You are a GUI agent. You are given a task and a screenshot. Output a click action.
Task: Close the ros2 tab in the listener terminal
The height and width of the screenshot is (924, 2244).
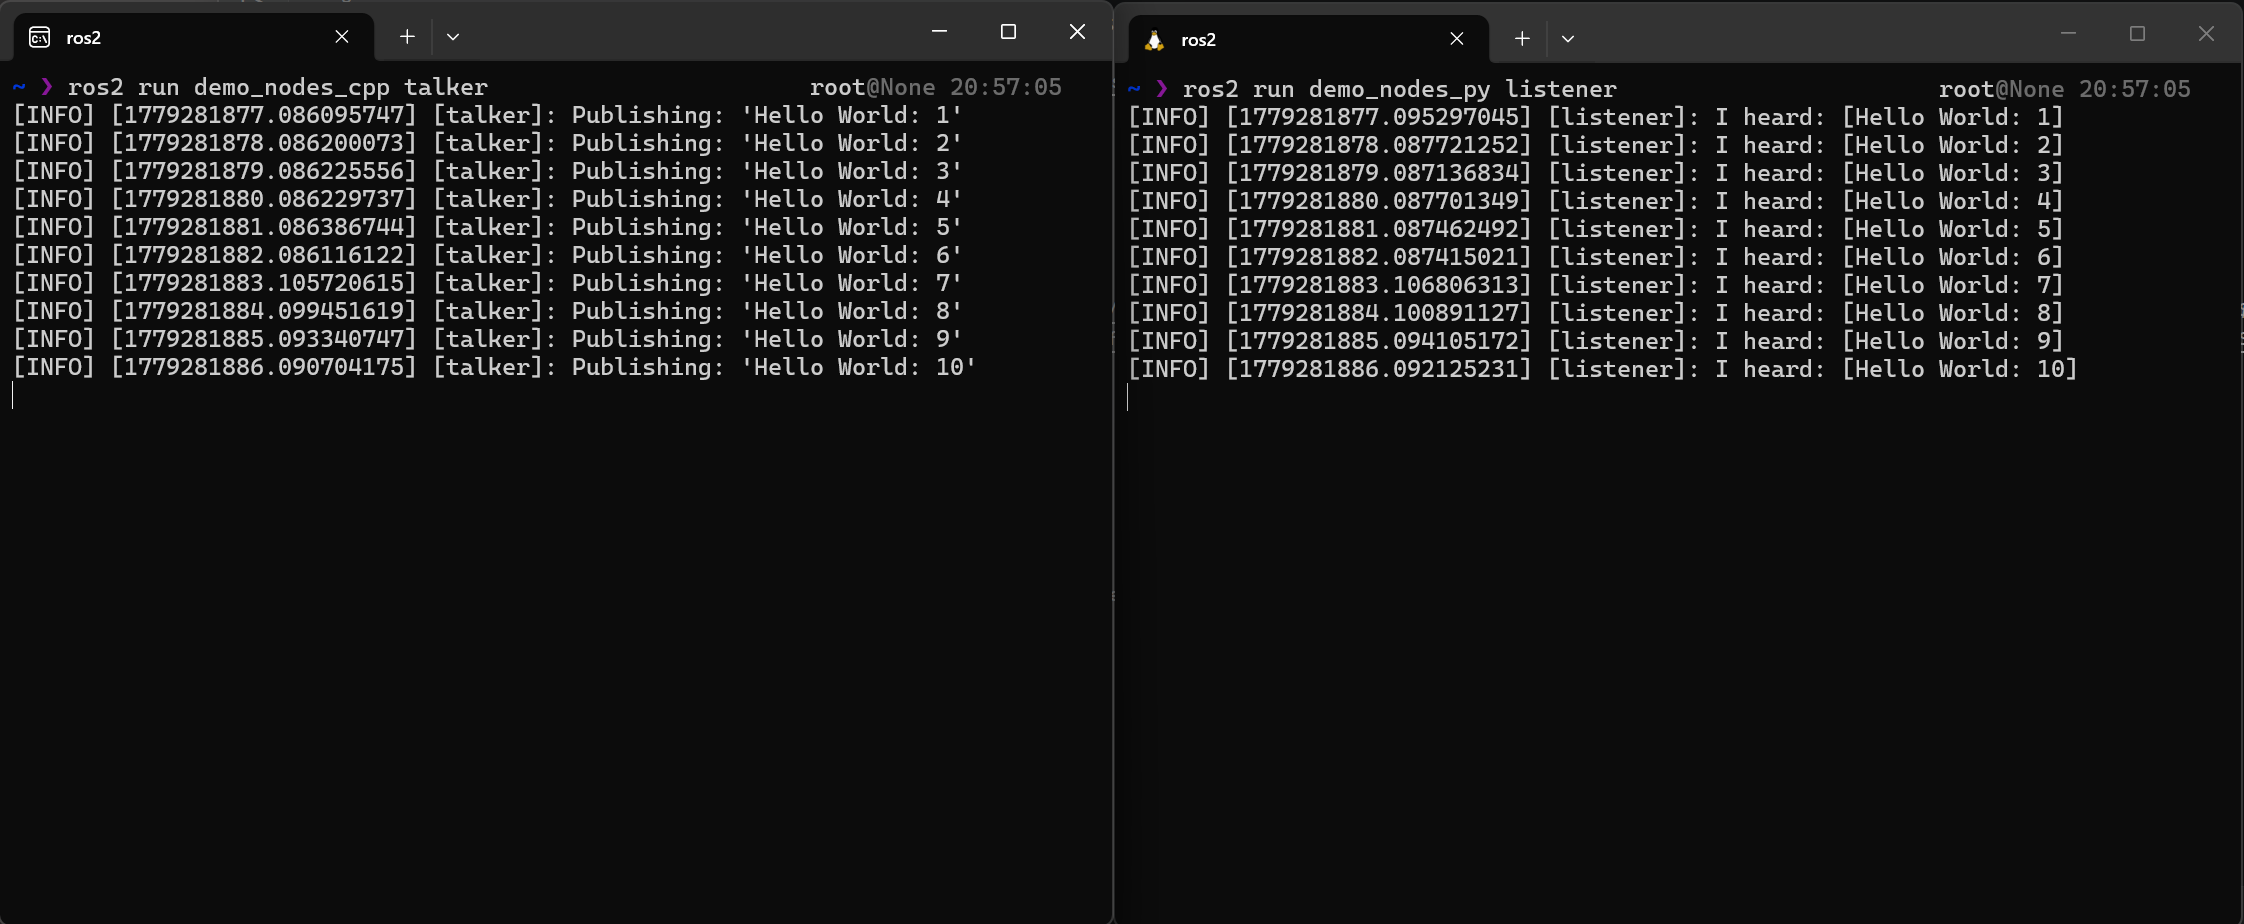click(1457, 39)
